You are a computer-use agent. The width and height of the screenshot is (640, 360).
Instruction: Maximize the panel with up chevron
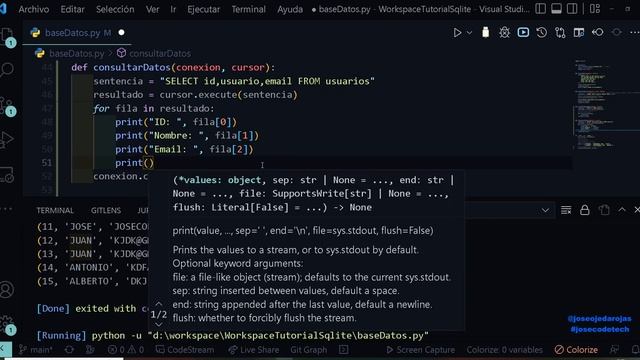(x=622, y=209)
